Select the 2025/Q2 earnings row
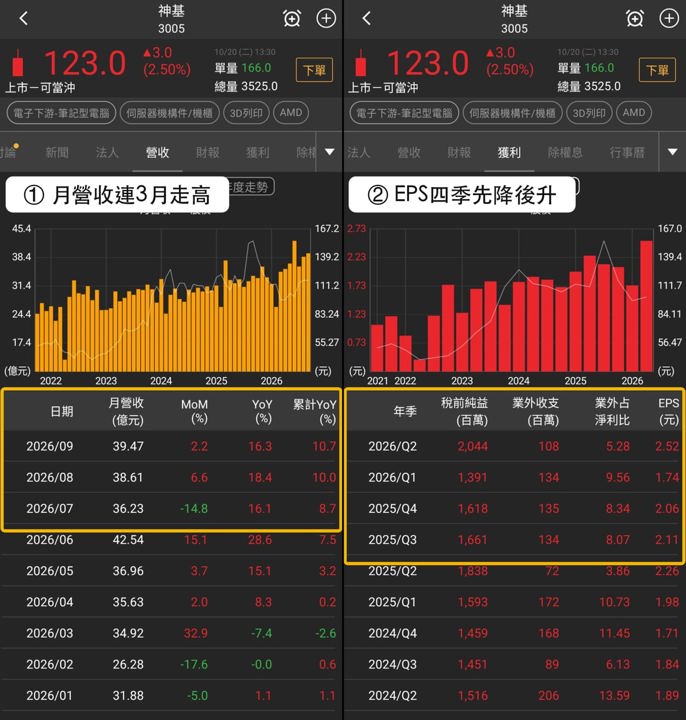The width and height of the screenshot is (686, 720). click(x=514, y=571)
